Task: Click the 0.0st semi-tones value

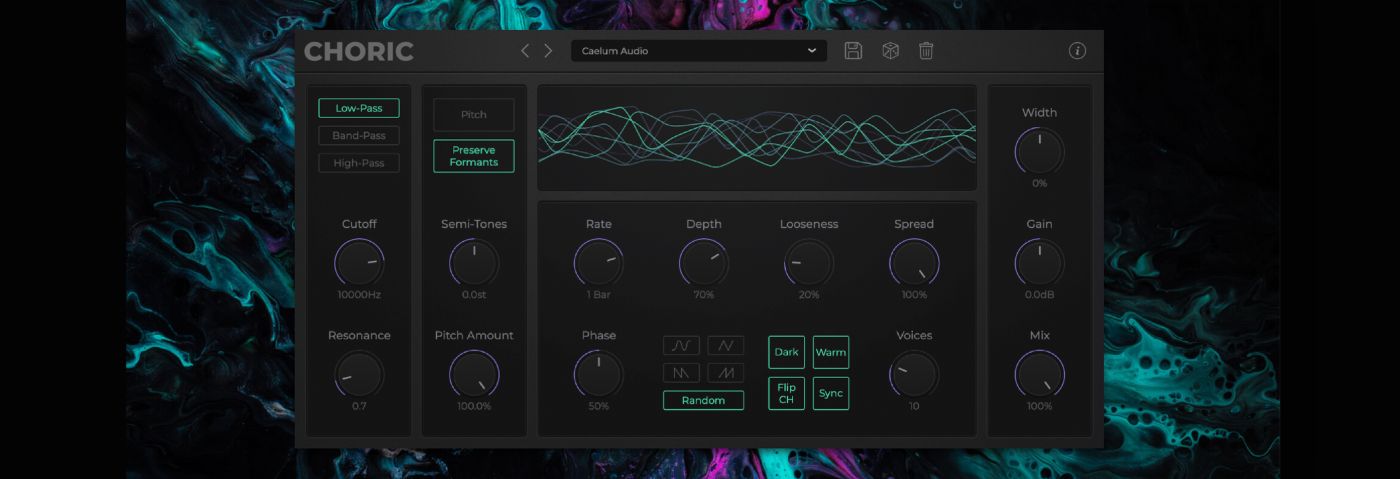Action: pyautogui.click(x=474, y=295)
